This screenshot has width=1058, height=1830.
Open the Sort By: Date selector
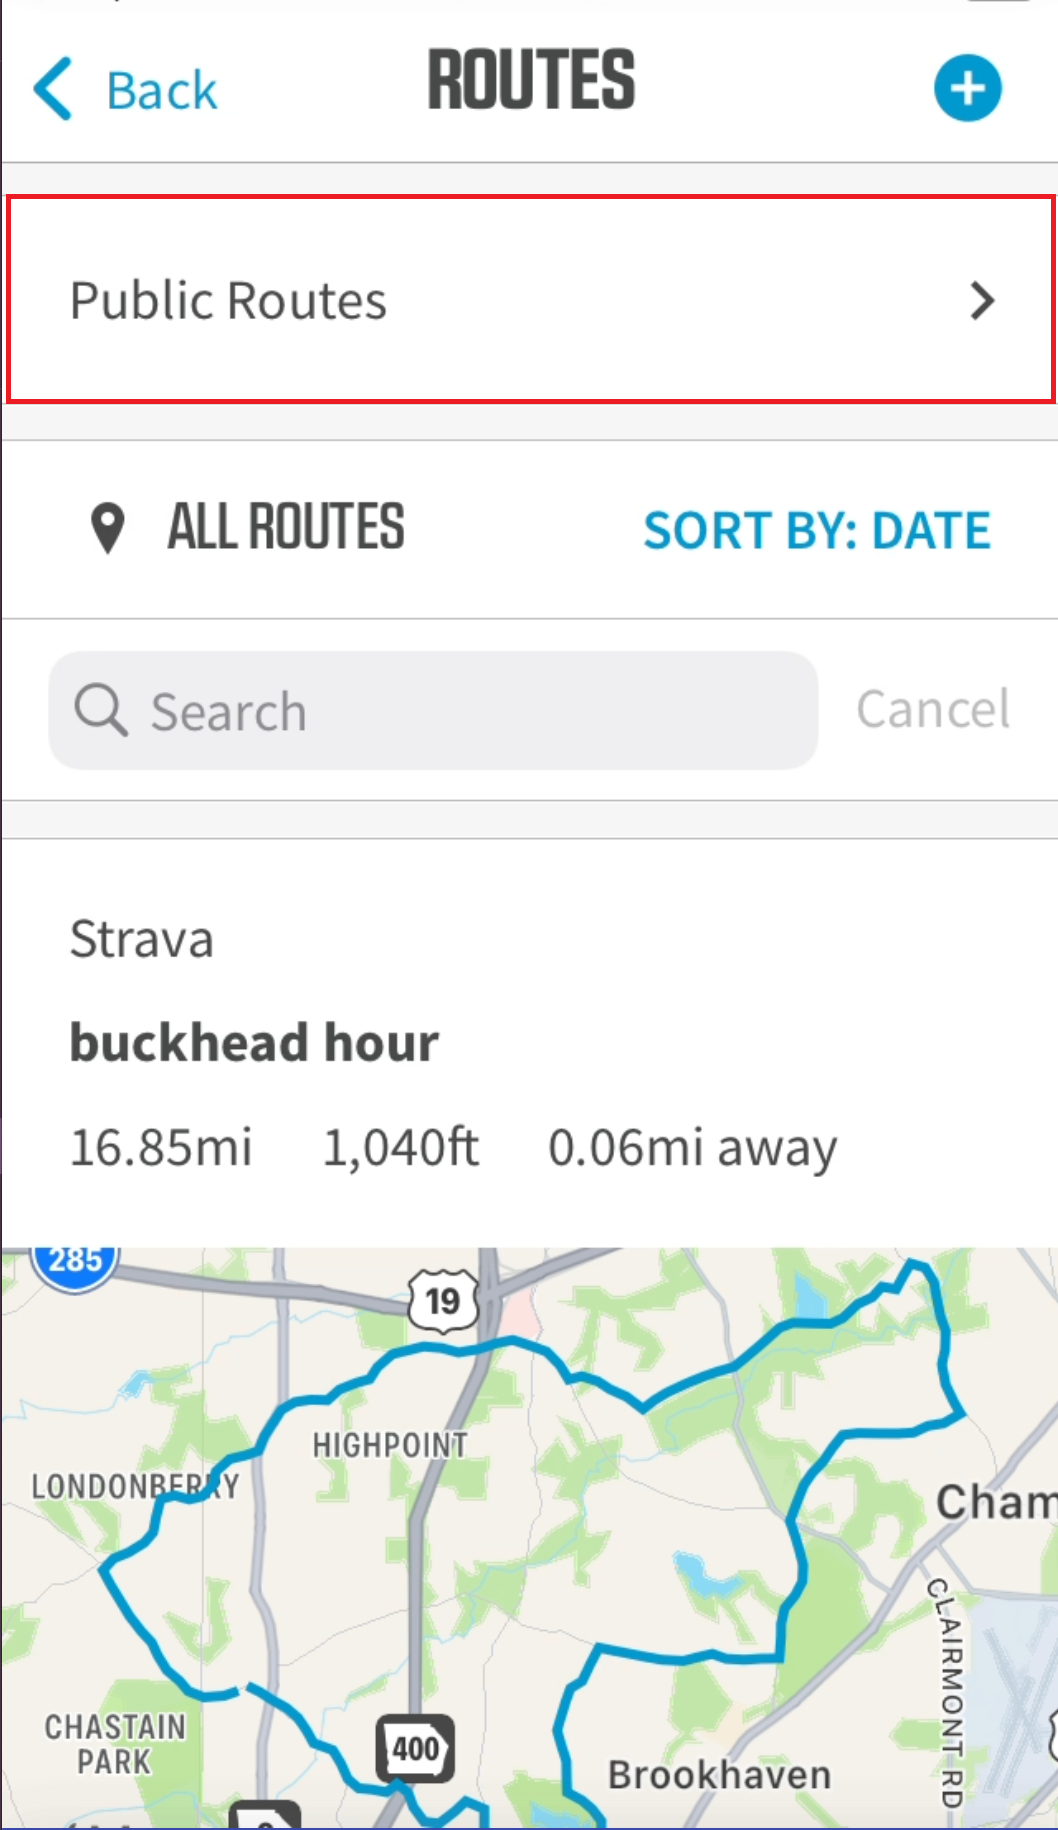pyautogui.click(x=816, y=530)
